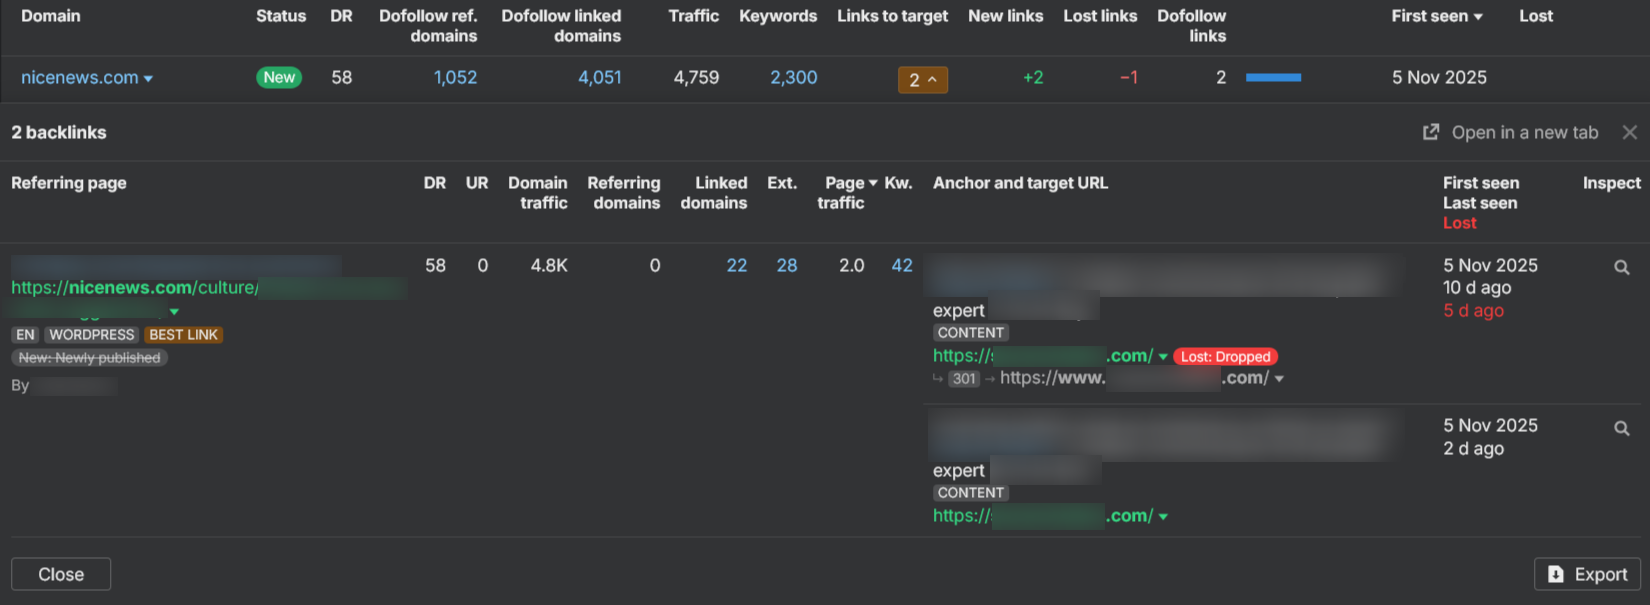
Task: Sort by DR header in backlinks table
Action: 435,183
